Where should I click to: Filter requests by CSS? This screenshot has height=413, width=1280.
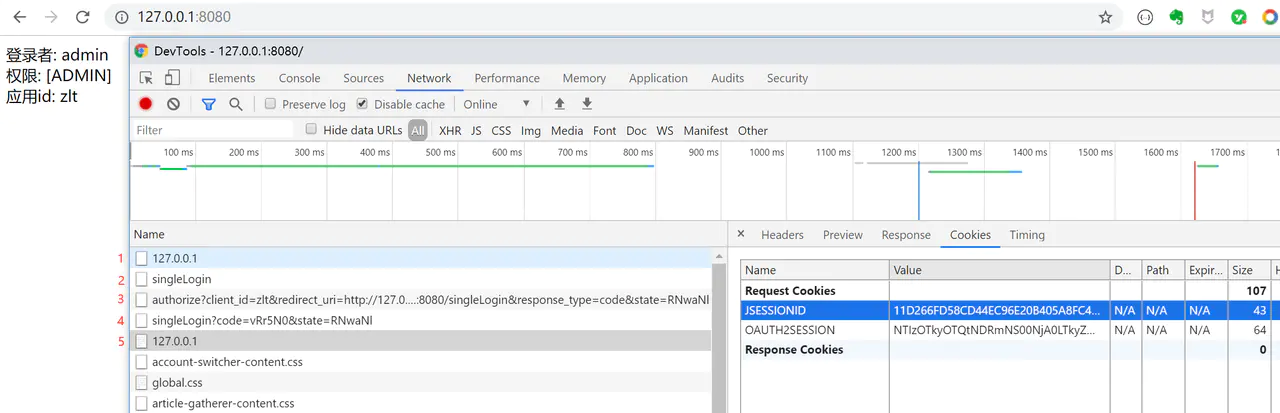(501, 130)
